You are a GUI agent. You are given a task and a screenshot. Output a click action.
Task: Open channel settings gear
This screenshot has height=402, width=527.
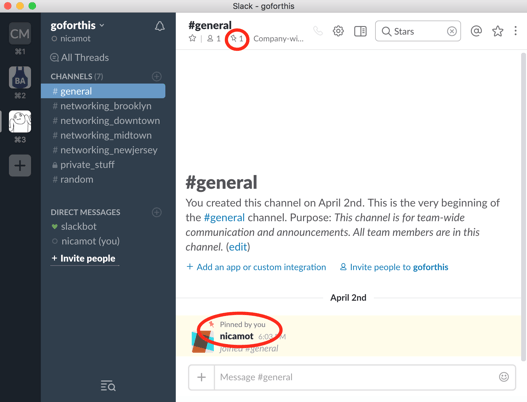338,31
